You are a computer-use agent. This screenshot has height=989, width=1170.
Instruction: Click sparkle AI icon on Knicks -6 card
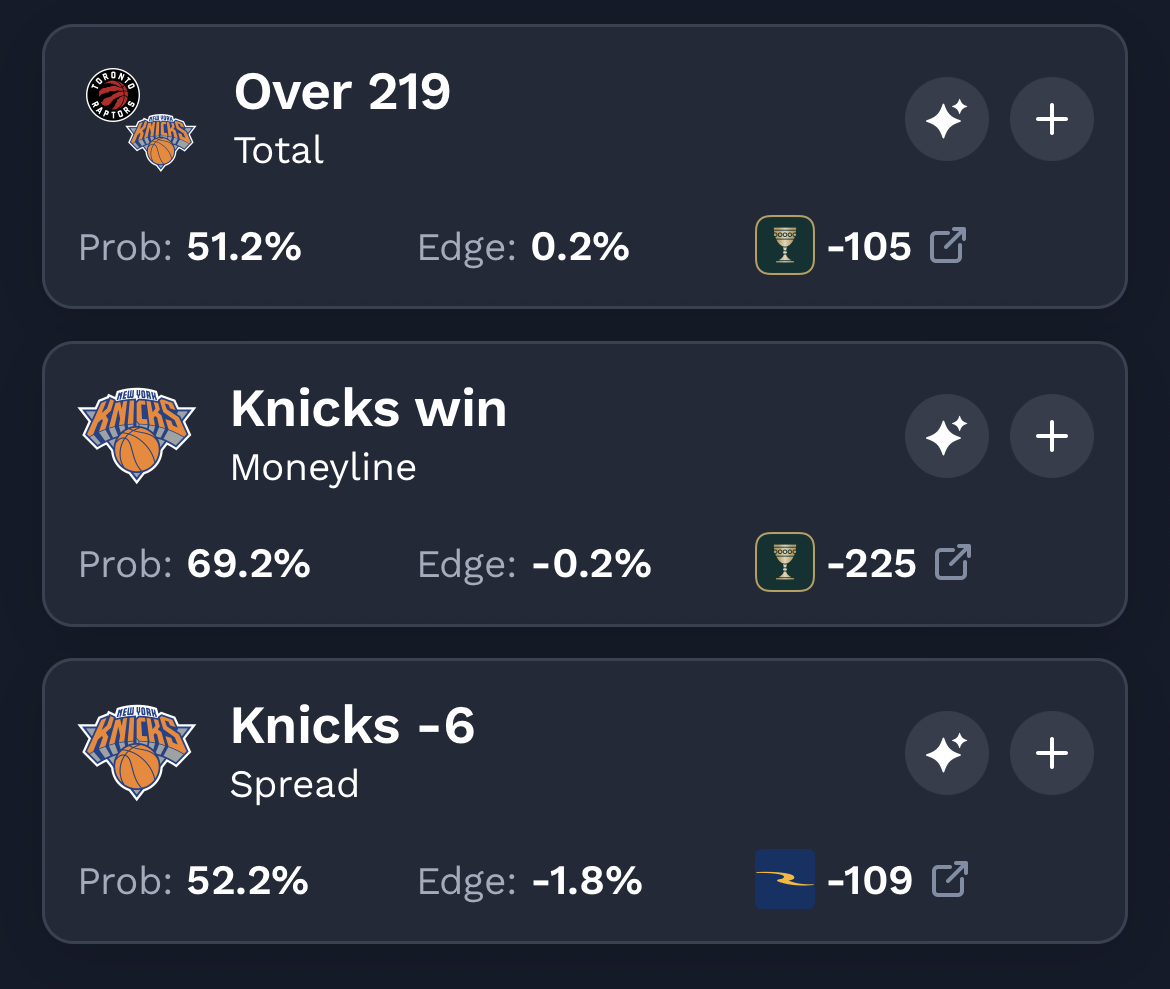(946, 753)
